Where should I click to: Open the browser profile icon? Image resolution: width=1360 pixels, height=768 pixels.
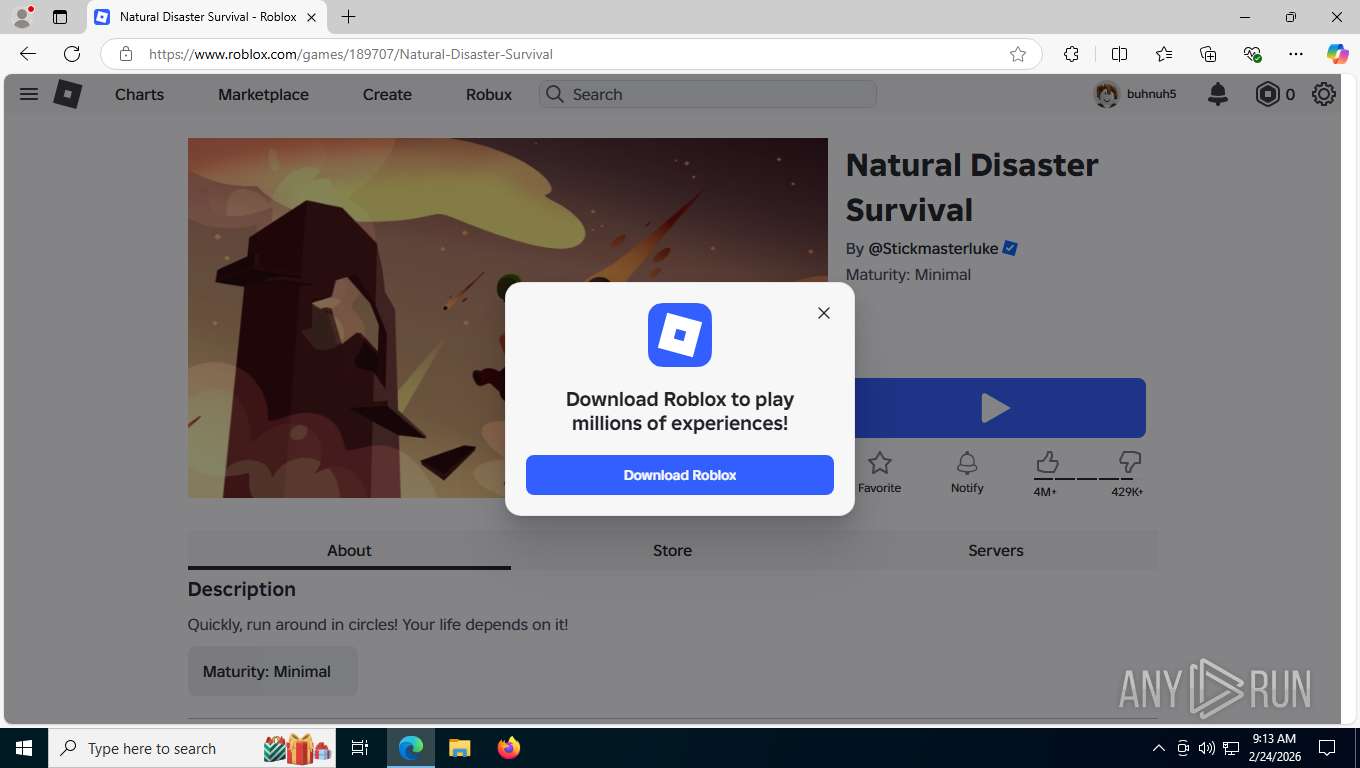click(22, 17)
